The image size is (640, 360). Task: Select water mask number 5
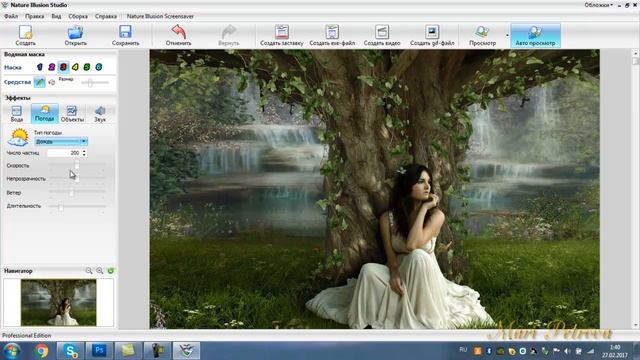pyautogui.click(x=87, y=67)
